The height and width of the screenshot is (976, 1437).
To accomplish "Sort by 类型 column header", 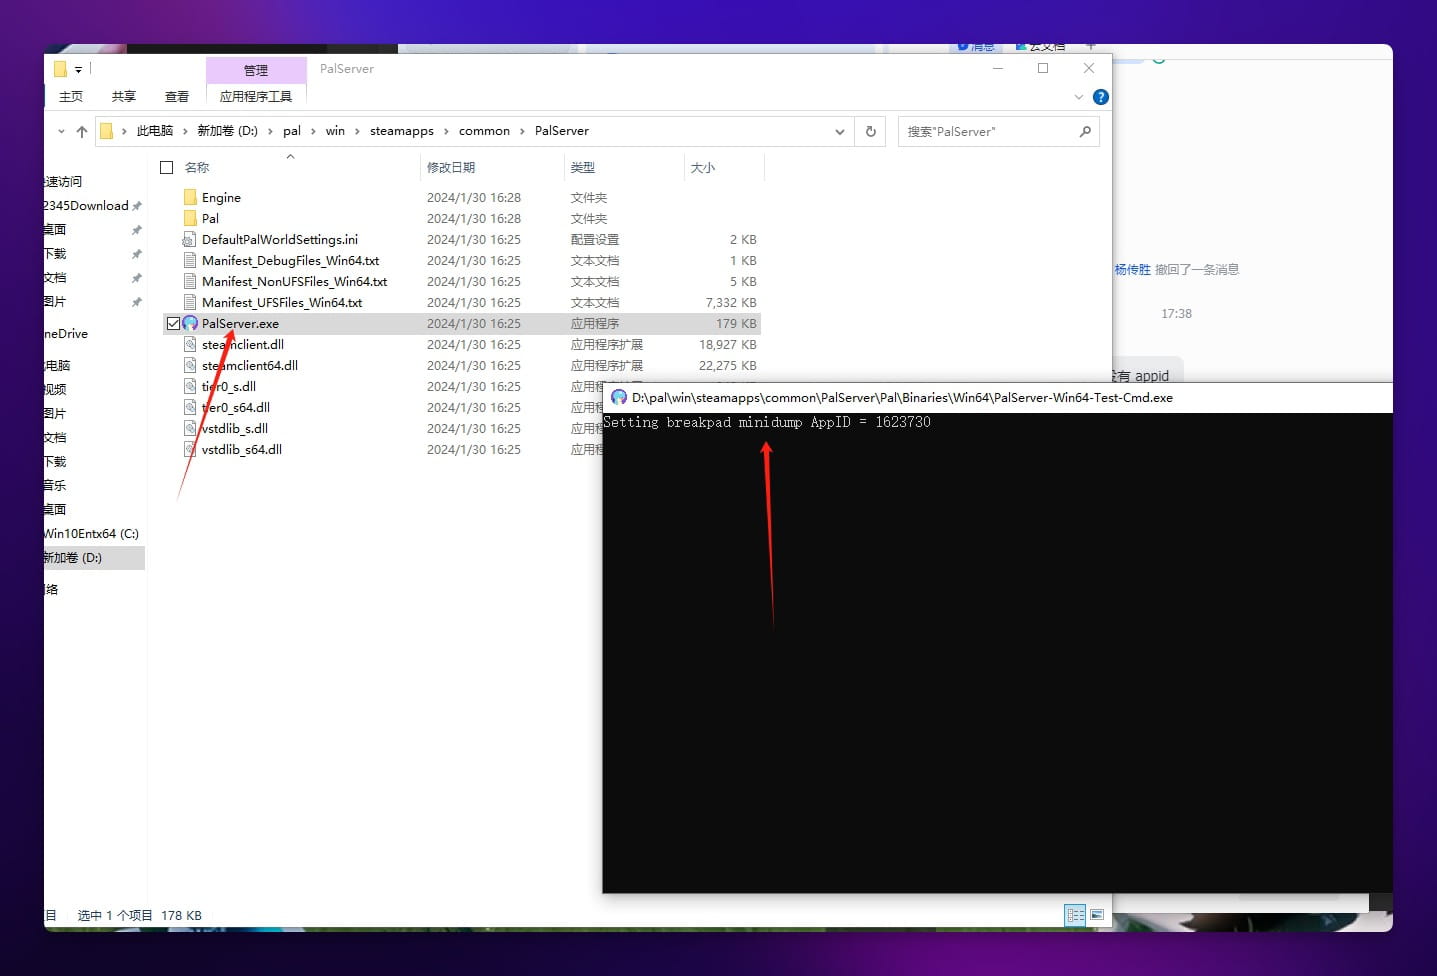I will [583, 168].
